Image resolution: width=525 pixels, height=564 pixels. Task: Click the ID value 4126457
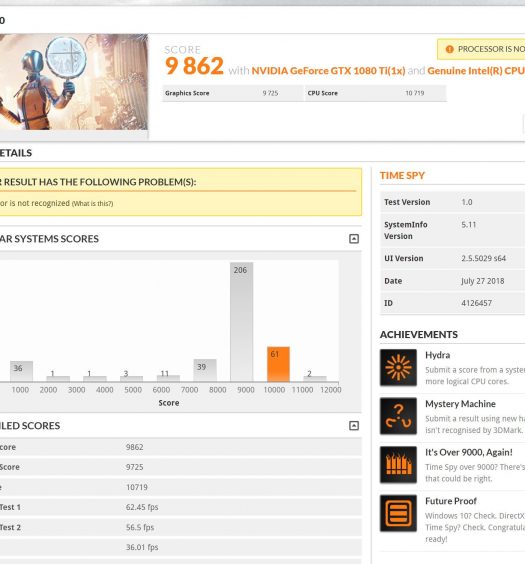click(x=476, y=303)
